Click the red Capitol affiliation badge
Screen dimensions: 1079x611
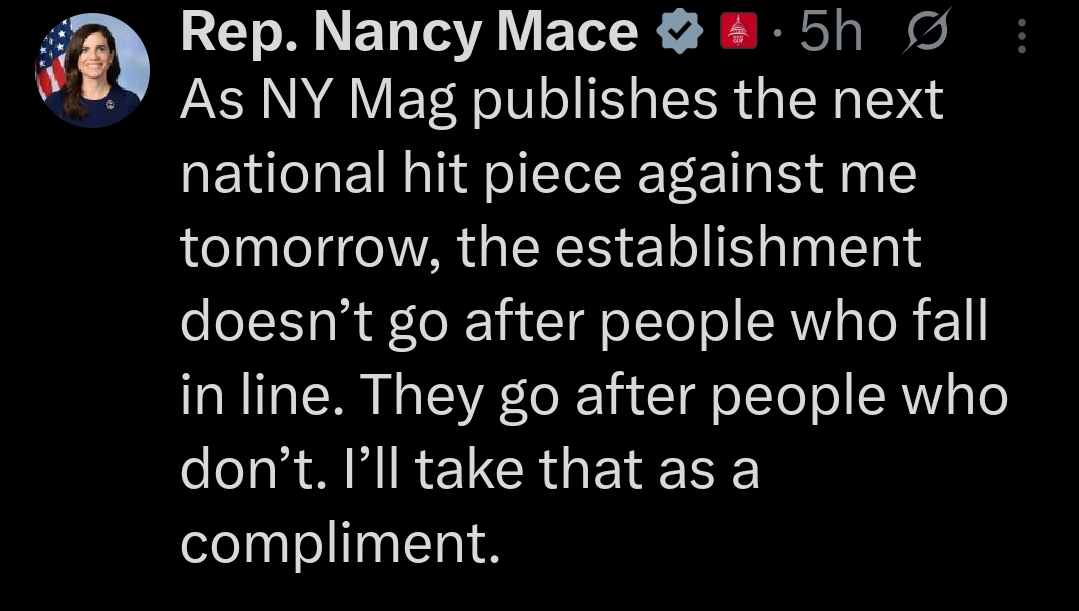click(x=737, y=34)
